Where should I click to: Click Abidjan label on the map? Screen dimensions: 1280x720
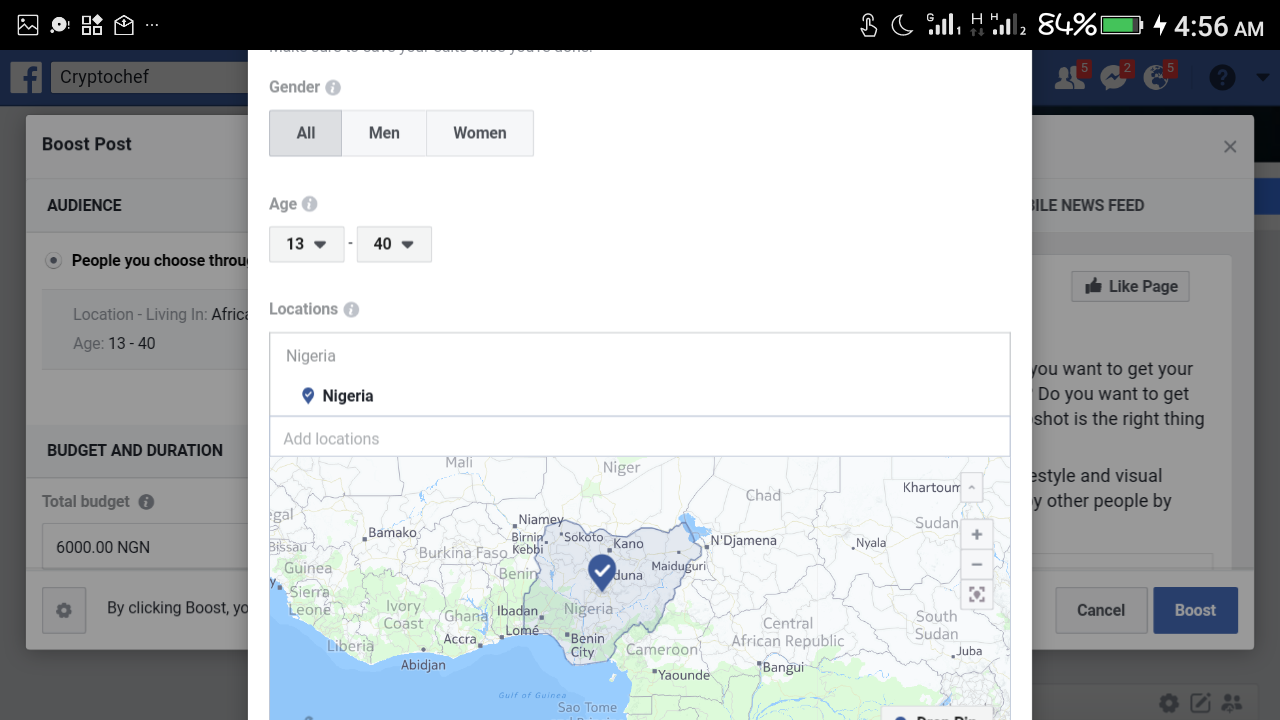pos(423,665)
